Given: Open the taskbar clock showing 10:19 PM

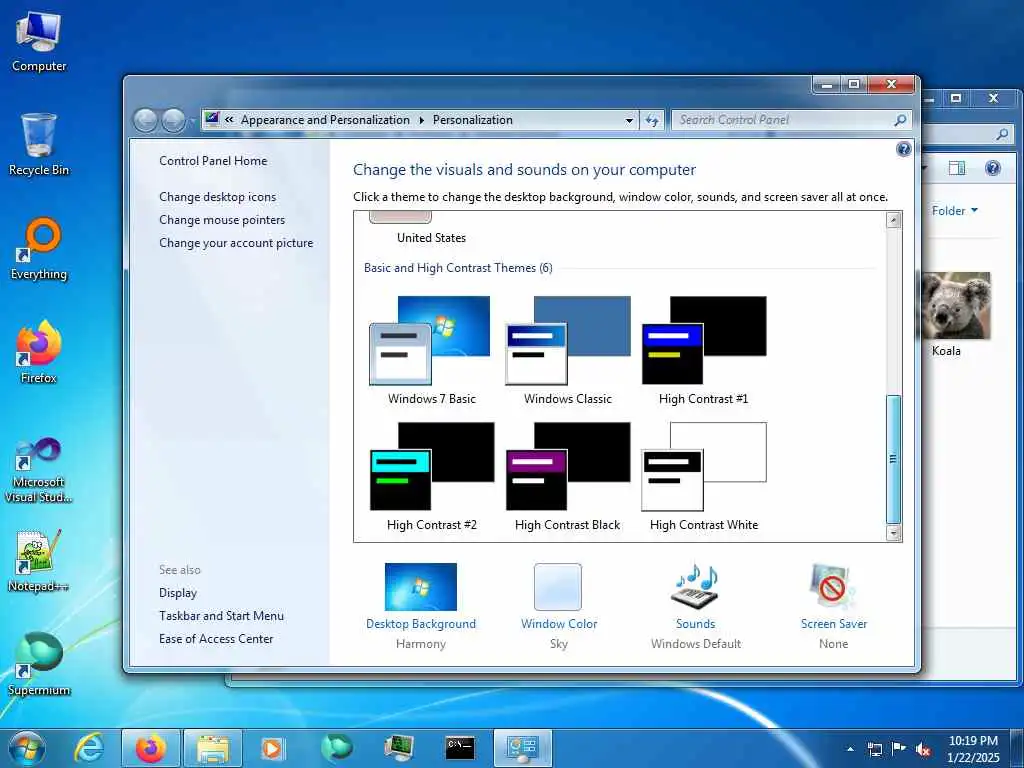Looking at the screenshot, I should [973, 749].
